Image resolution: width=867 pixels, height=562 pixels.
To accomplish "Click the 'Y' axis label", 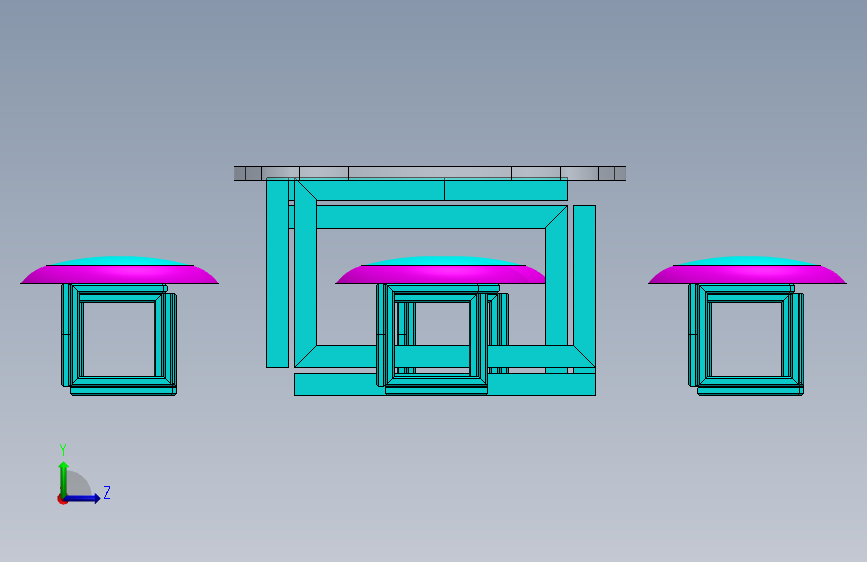I will [x=63, y=449].
